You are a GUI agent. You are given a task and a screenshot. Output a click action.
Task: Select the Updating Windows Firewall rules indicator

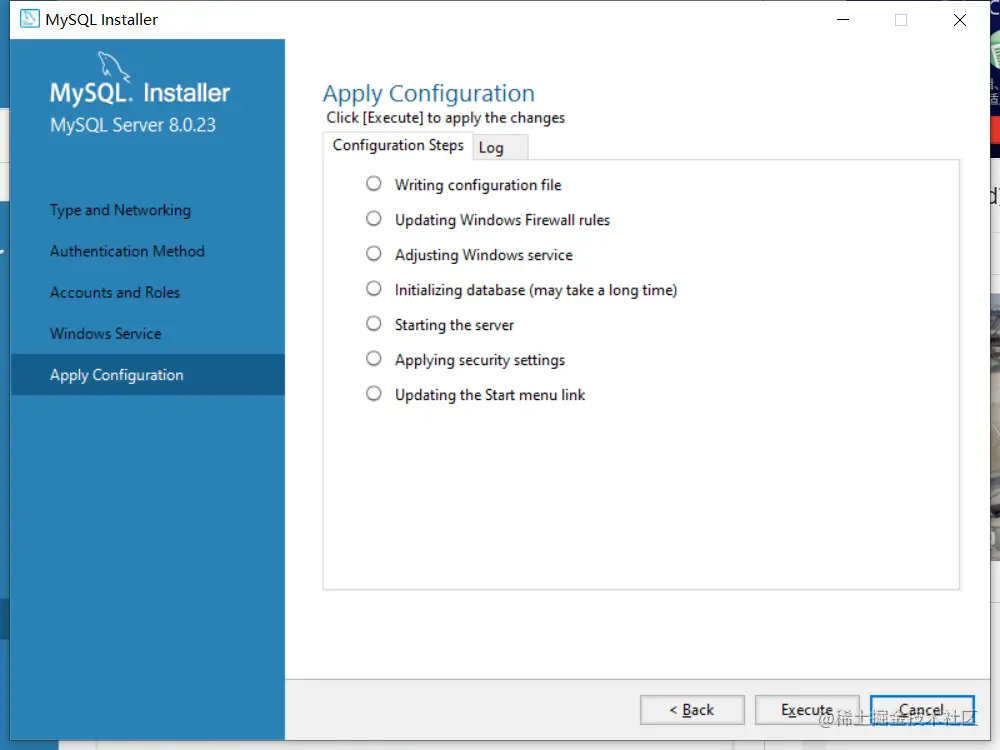pos(374,219)
